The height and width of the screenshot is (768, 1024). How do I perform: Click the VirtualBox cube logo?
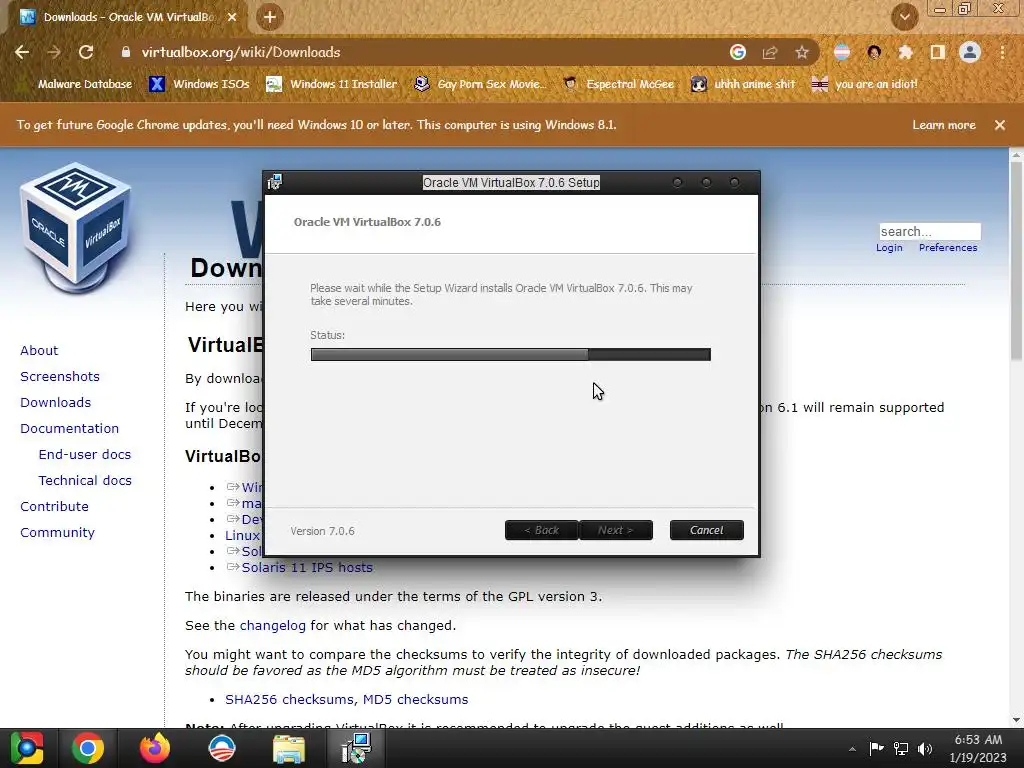pyautogui.click(x=76, y=227)
